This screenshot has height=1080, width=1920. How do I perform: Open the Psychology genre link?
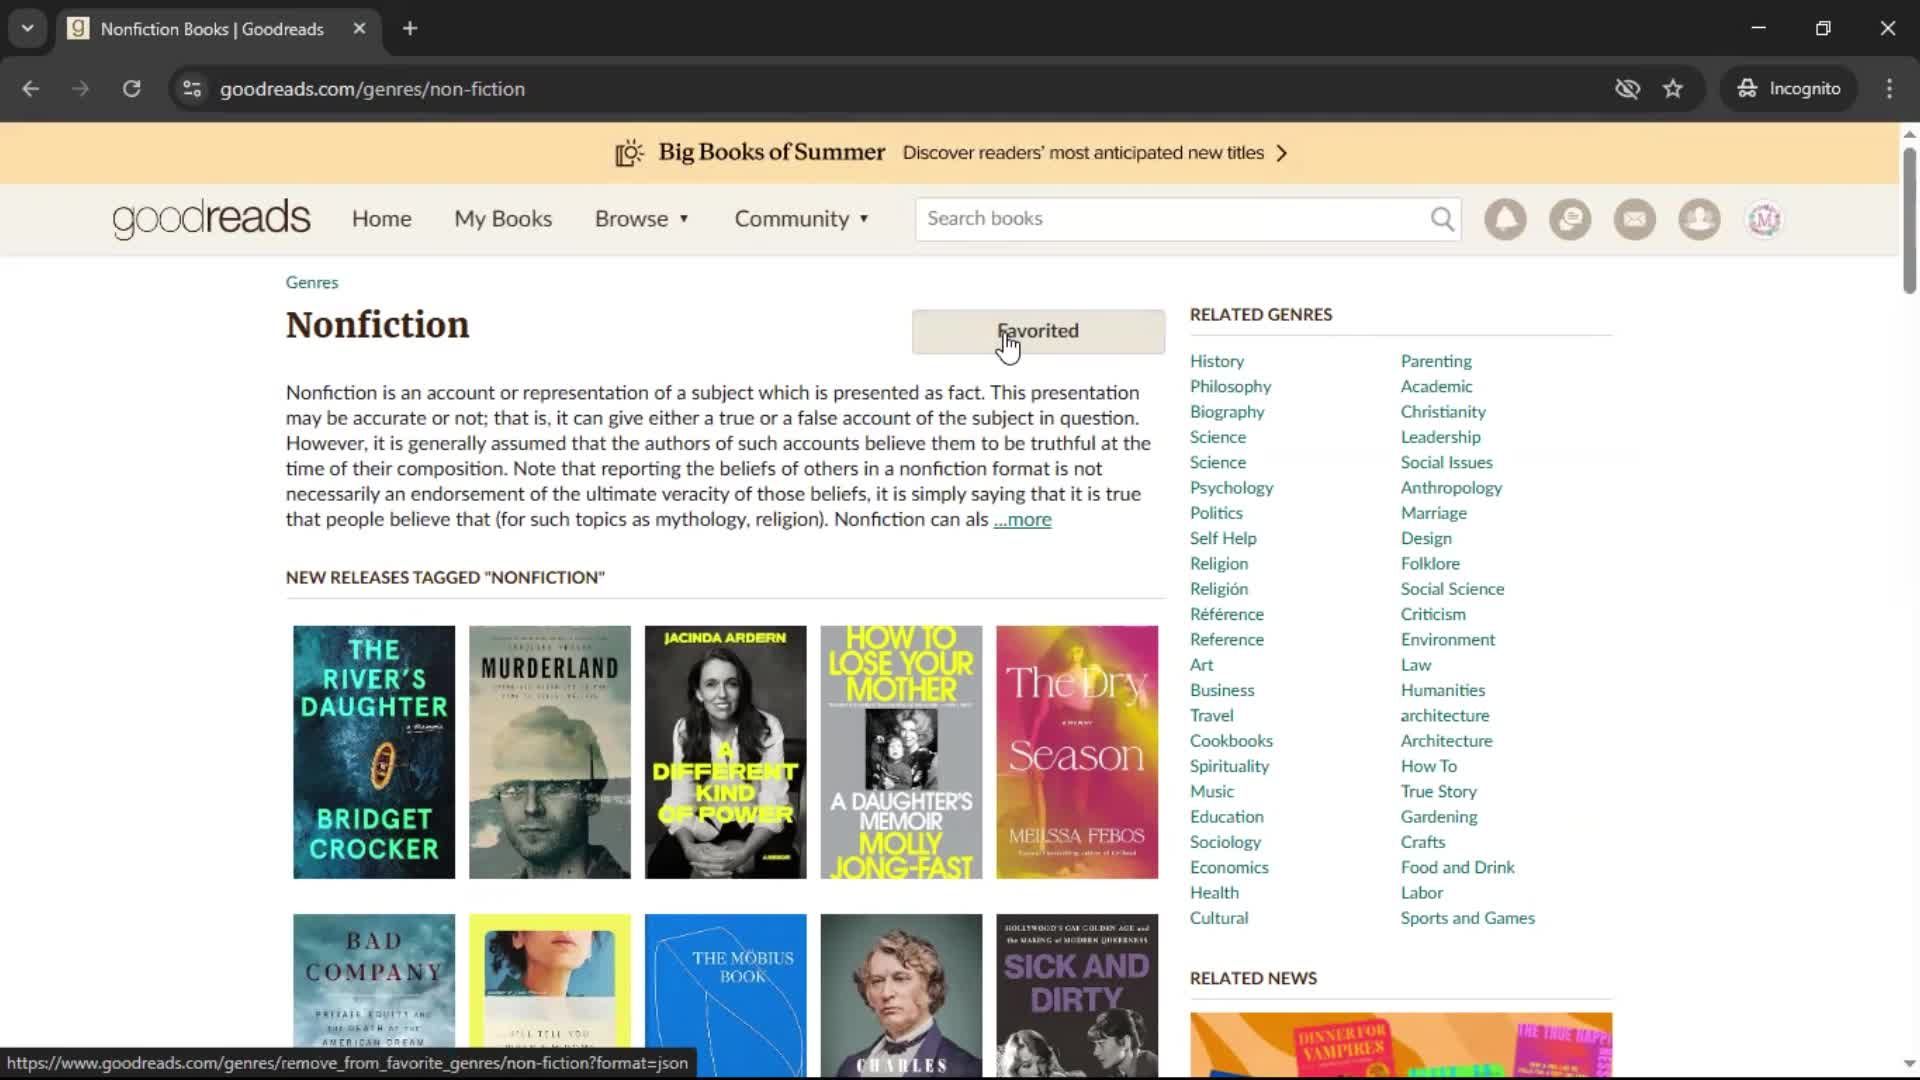click(1232, 488)
